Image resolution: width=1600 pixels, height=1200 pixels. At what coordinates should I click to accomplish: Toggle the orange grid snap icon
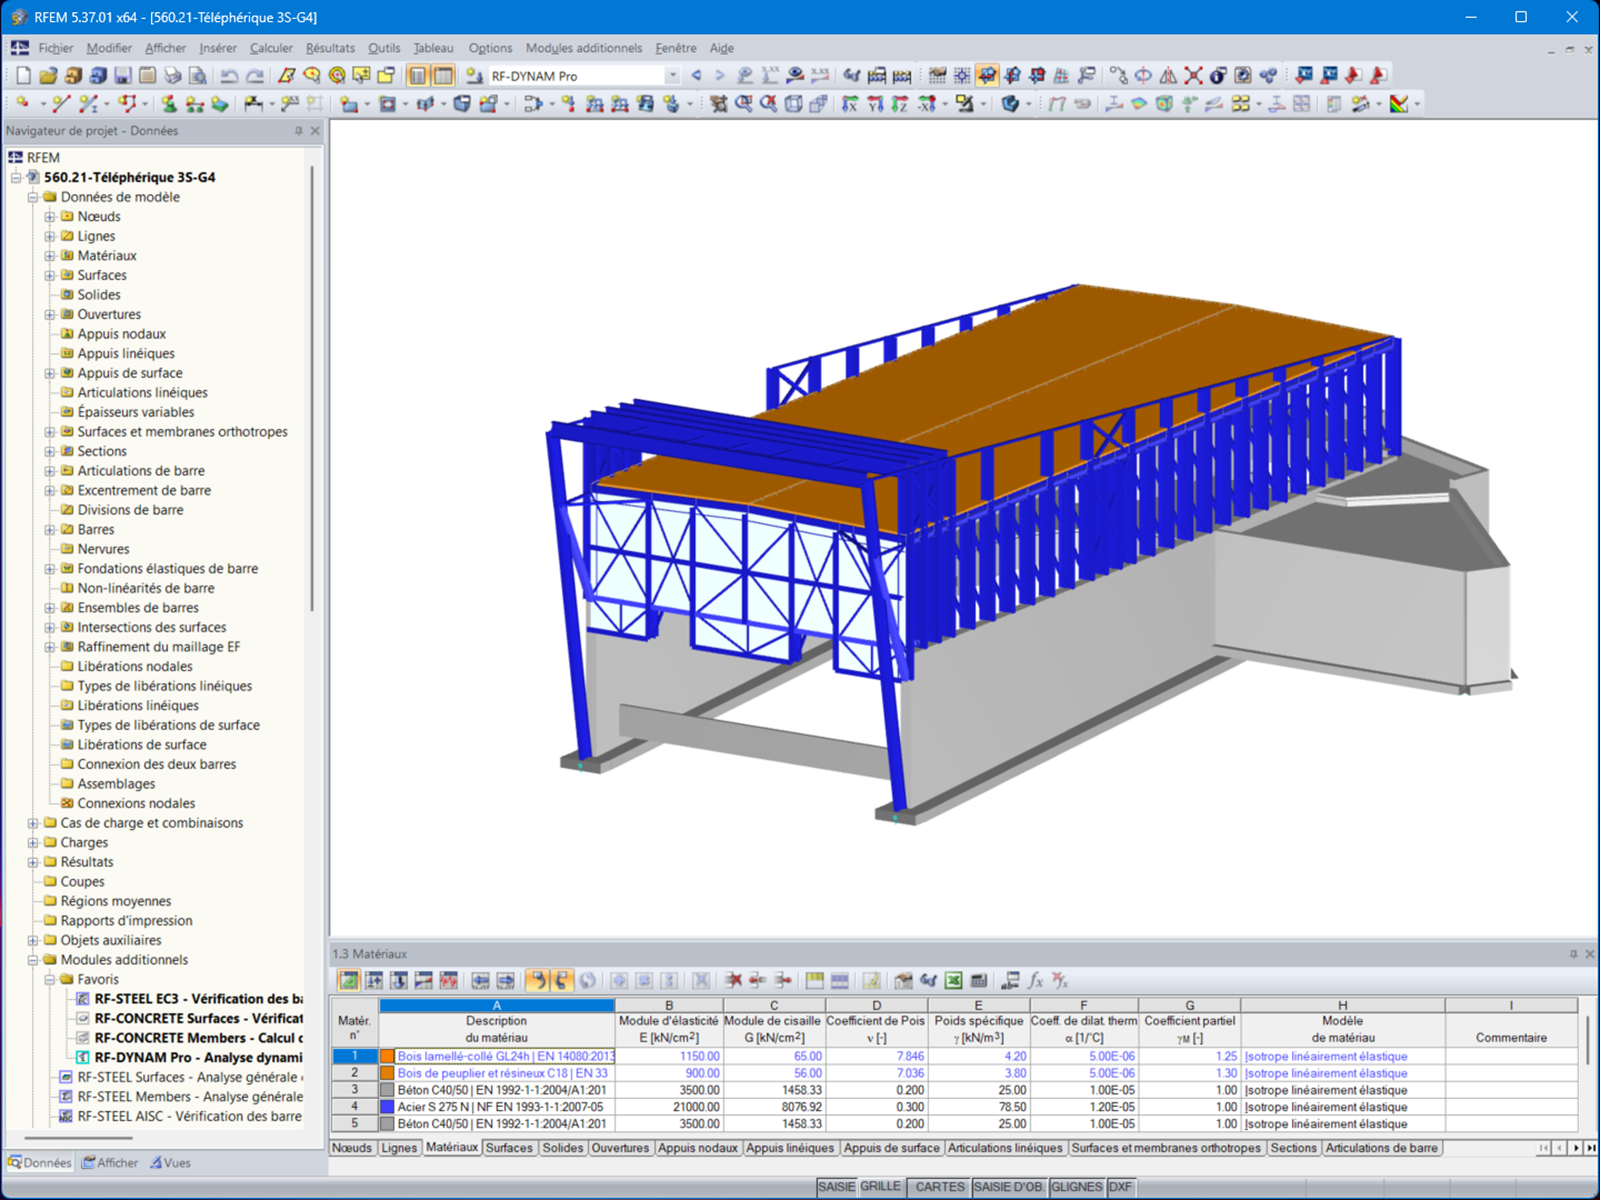[989, 75]
